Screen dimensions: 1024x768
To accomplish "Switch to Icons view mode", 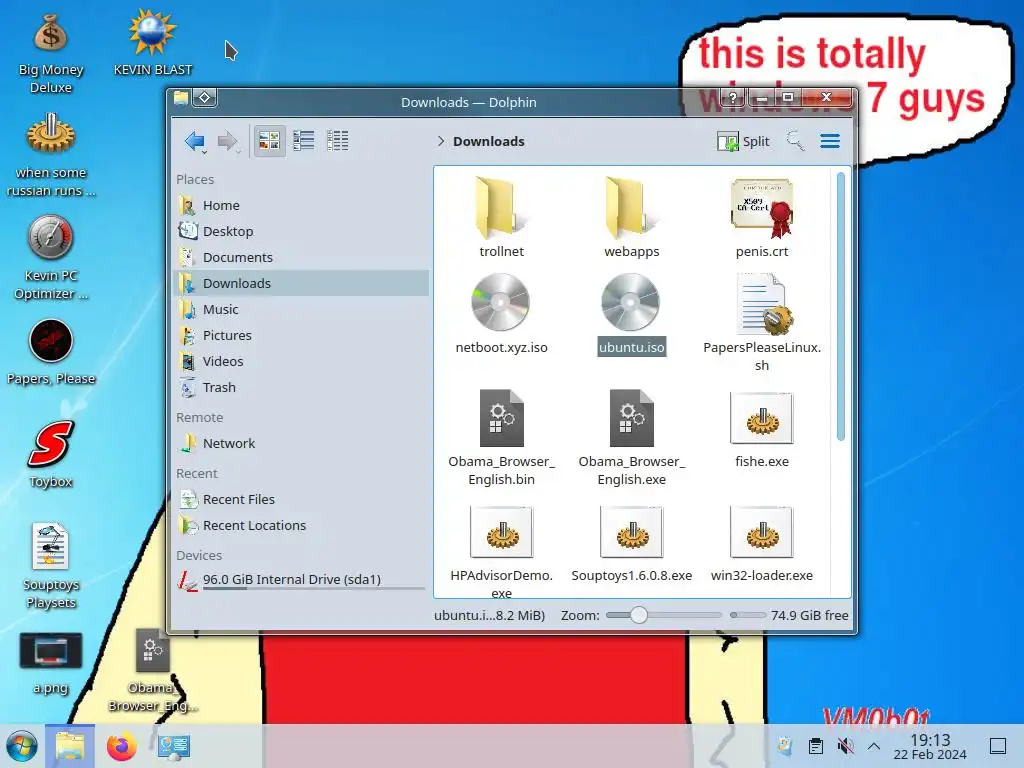I will coord(269,140).
